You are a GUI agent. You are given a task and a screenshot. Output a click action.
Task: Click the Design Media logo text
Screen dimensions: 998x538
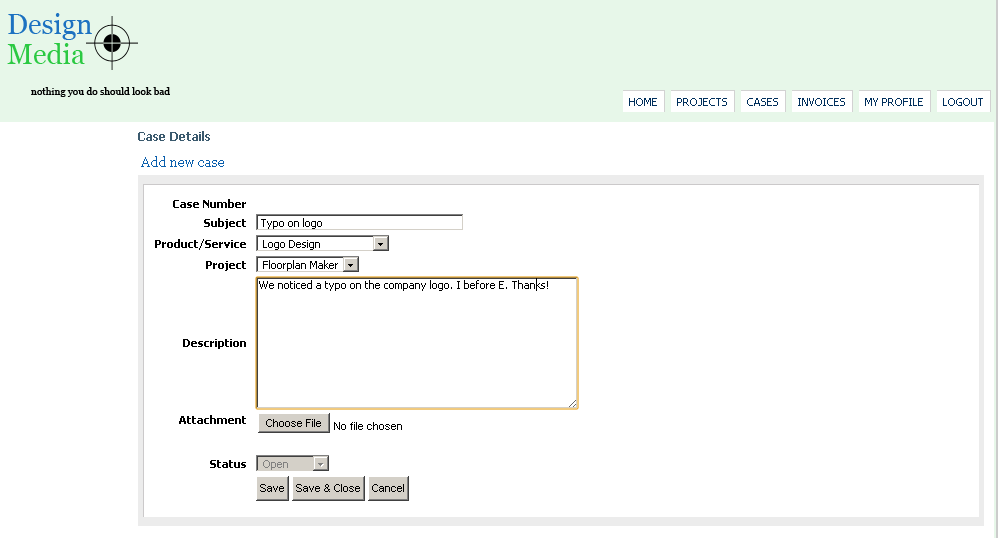[50, 39]
